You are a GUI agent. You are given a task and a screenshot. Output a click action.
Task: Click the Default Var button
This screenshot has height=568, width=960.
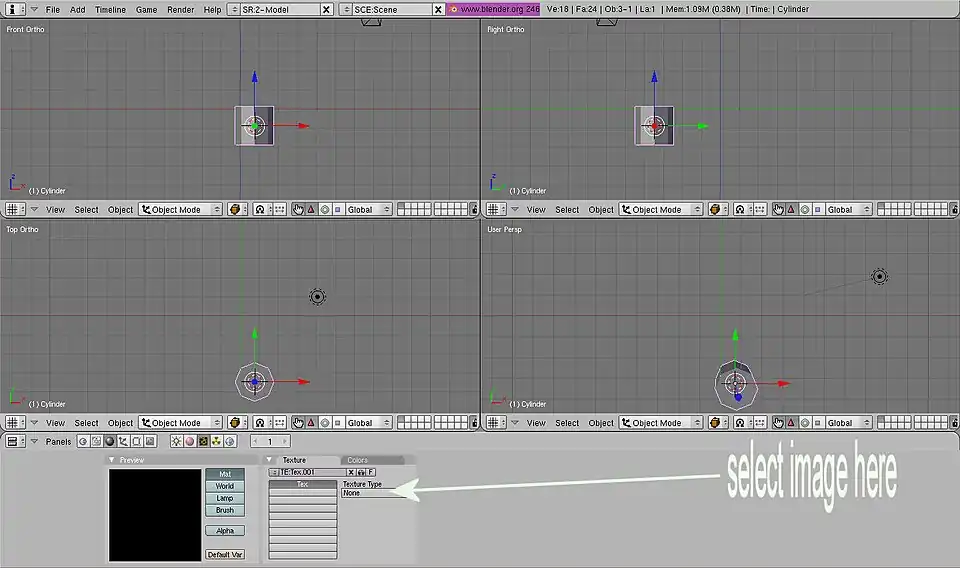(225, 554)
